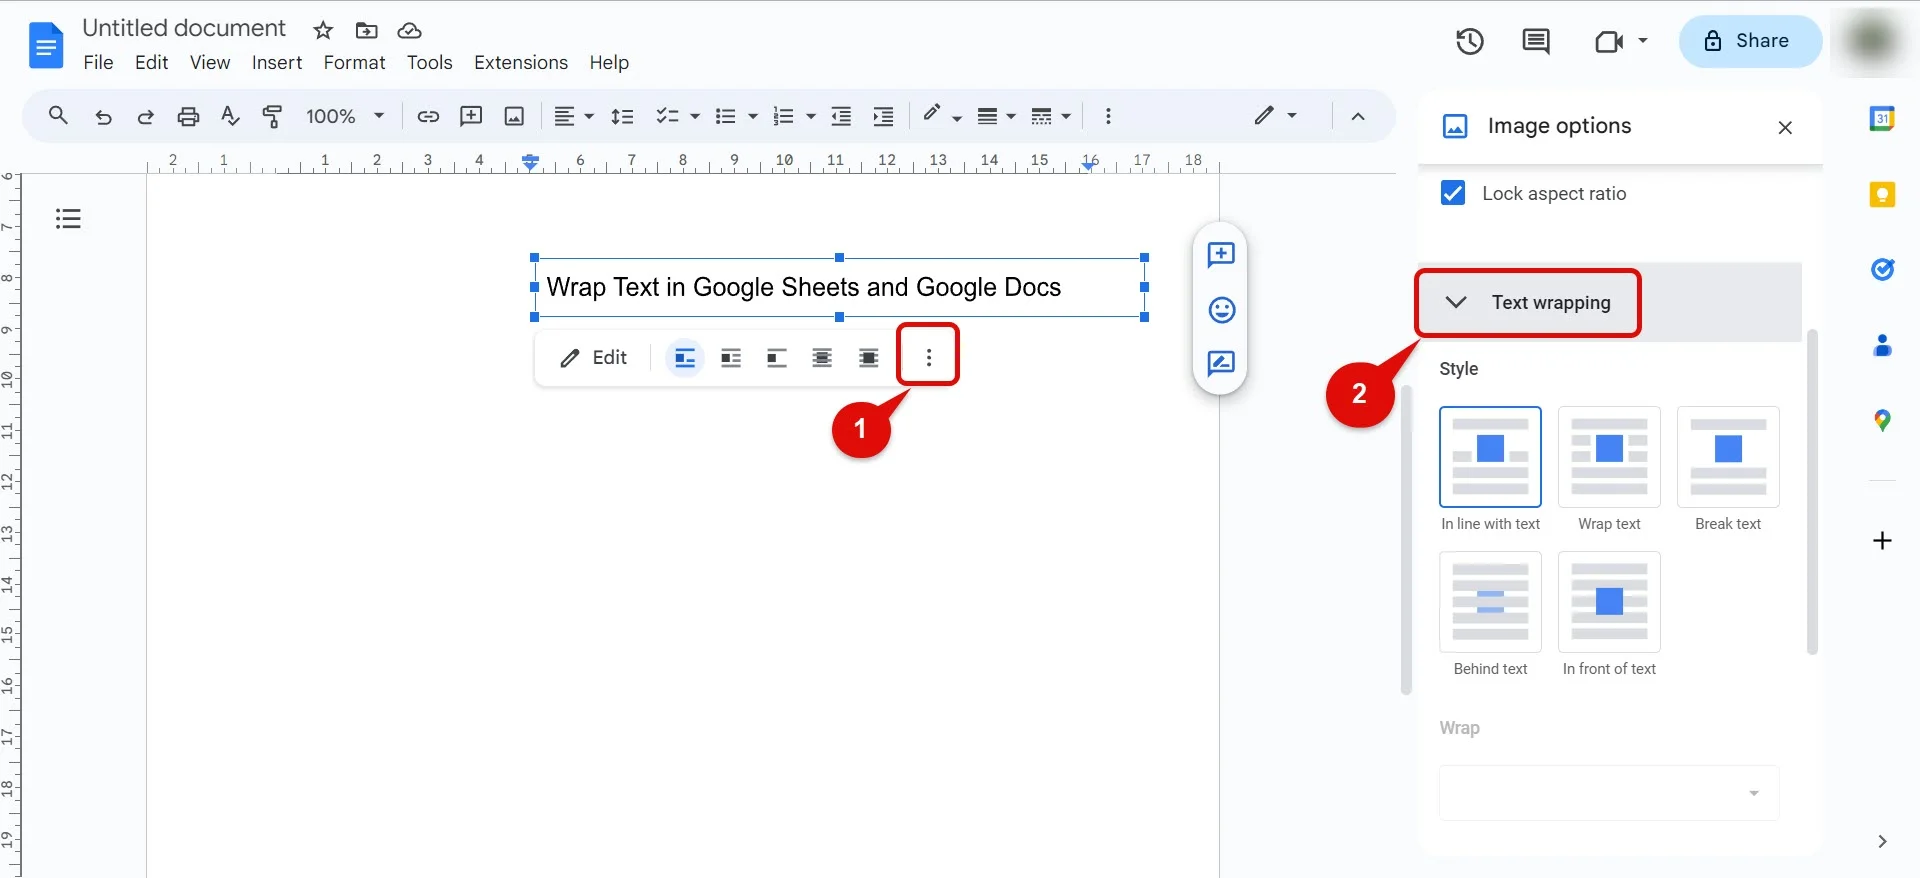Open text alignment dropdown
1920x878 pixels.
click(574, 116)
